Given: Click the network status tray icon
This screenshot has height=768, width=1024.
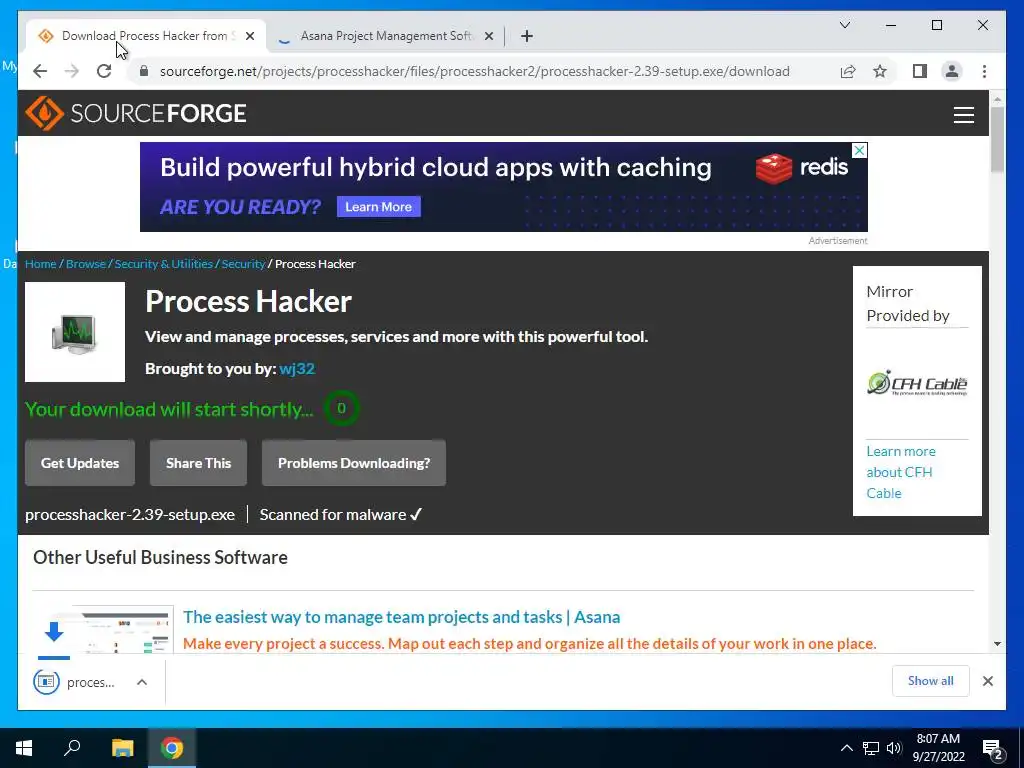Looking at the screenshot, I should pyautogui.click(x=871, y=748).
